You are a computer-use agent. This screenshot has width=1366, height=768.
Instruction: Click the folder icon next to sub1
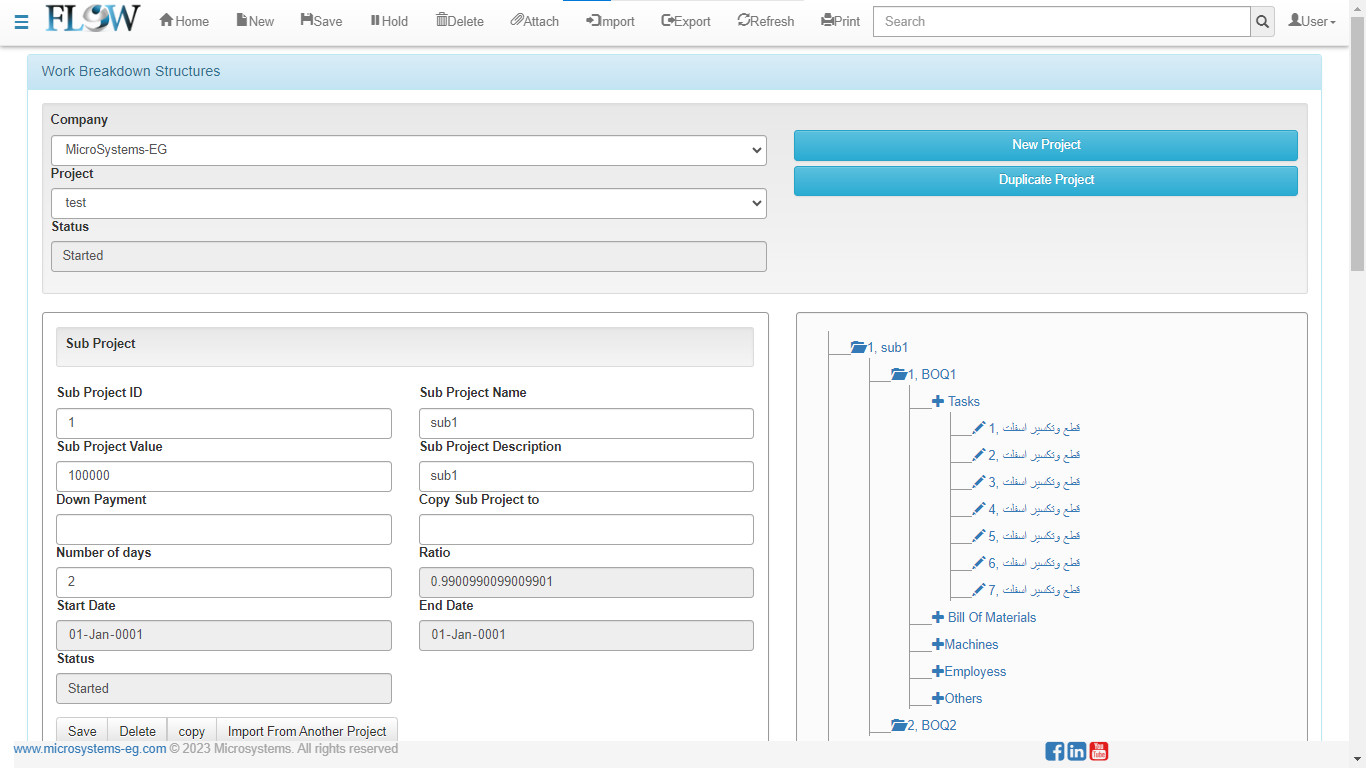coord(858,347)
